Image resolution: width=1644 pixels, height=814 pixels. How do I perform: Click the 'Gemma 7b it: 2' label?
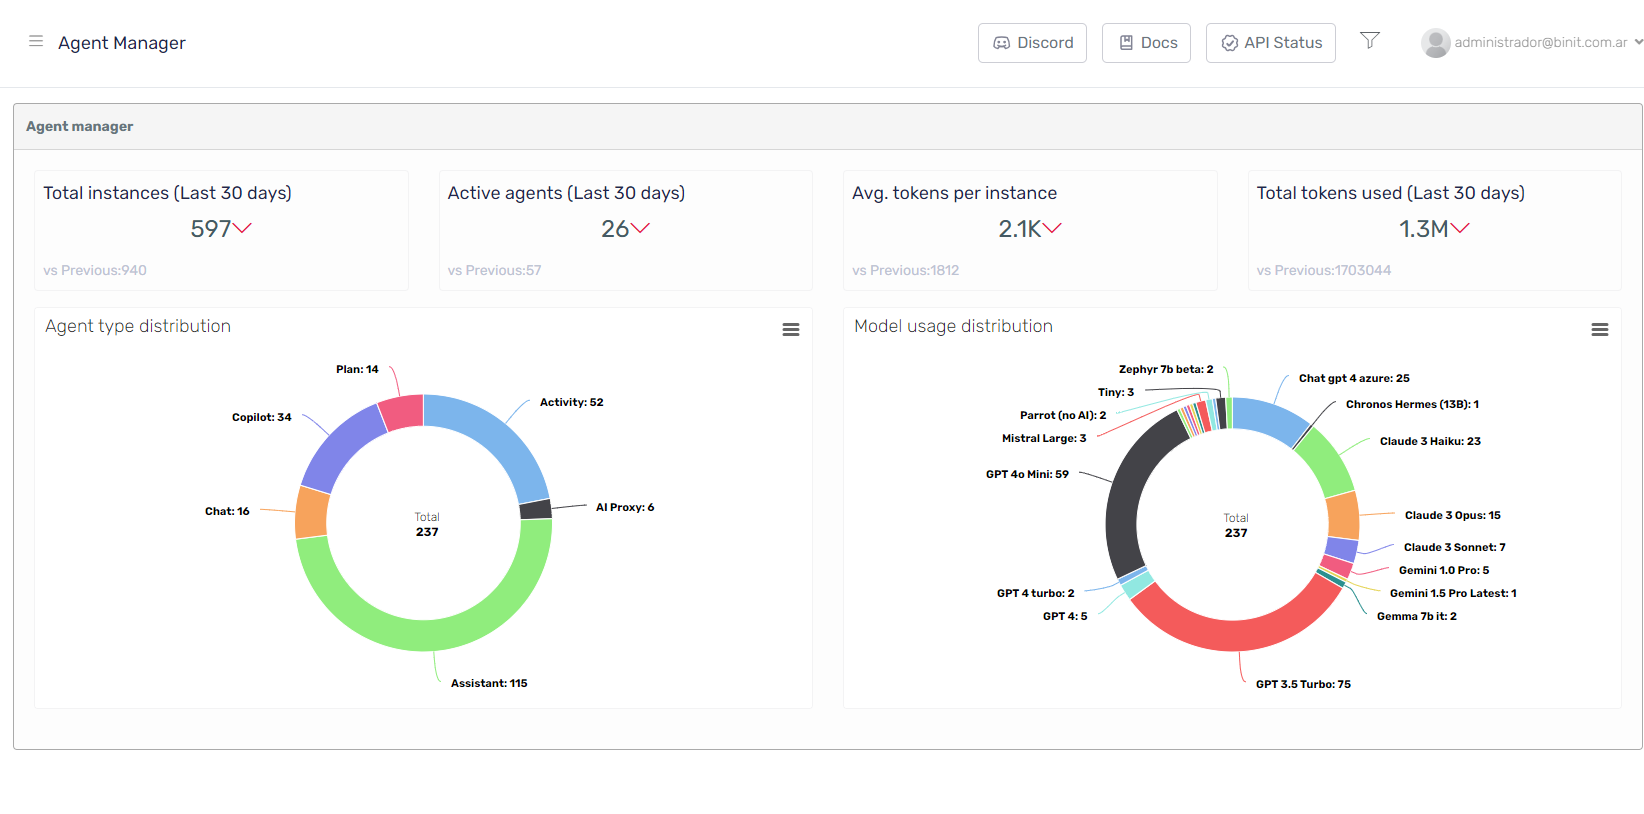tap(1417, 617)
